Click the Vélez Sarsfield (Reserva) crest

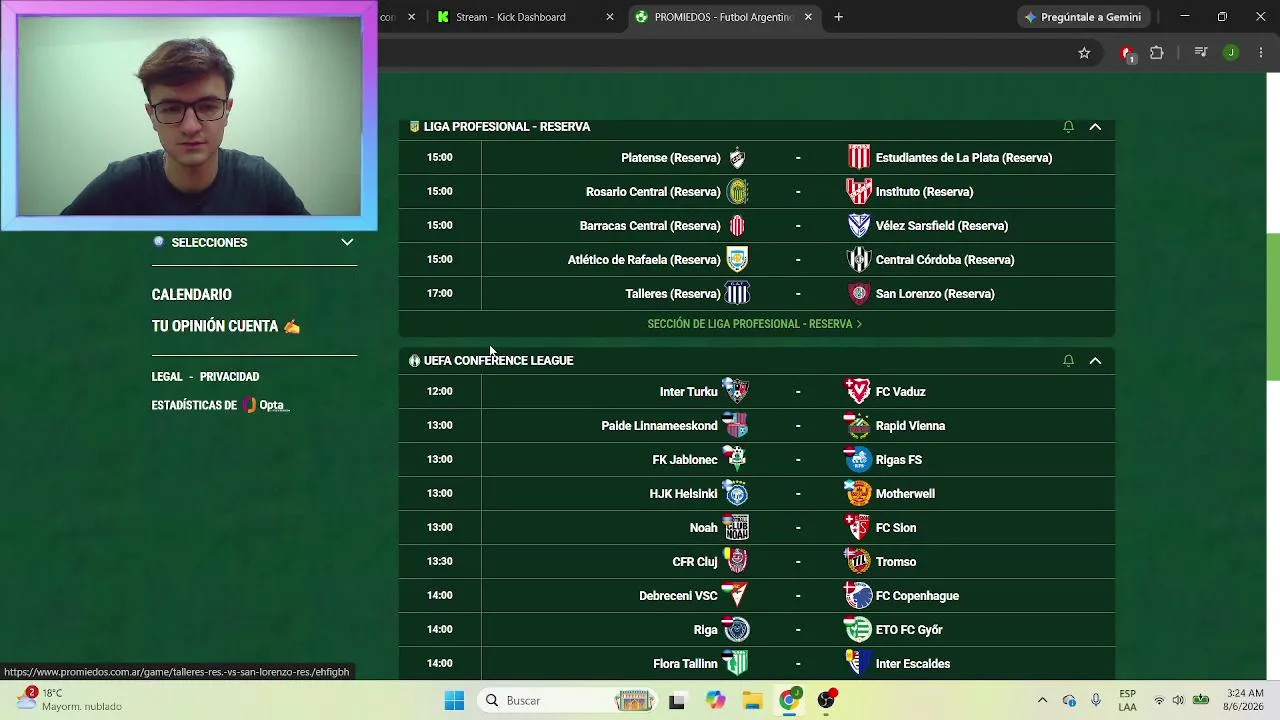click(x=859, y=226)
